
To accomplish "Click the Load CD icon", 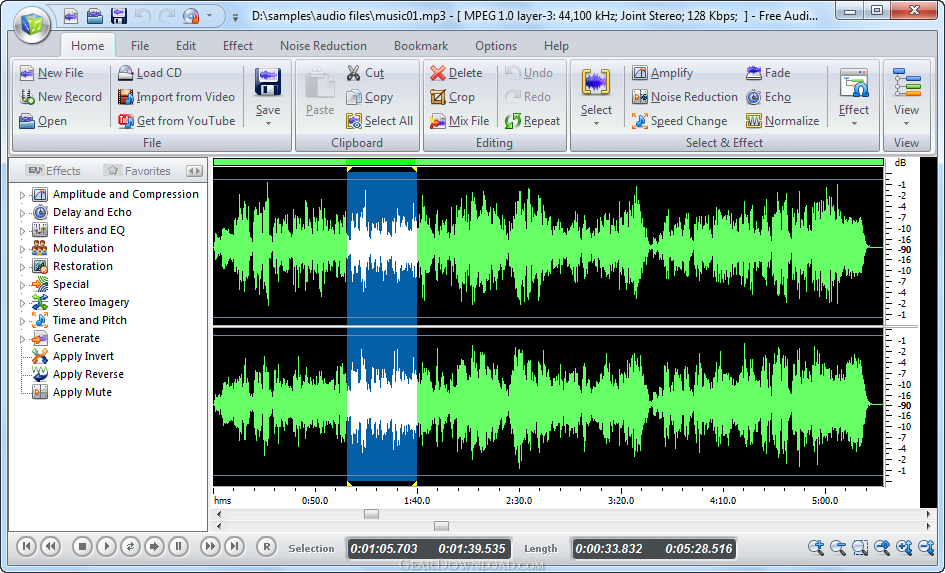I will pos(125,73).
